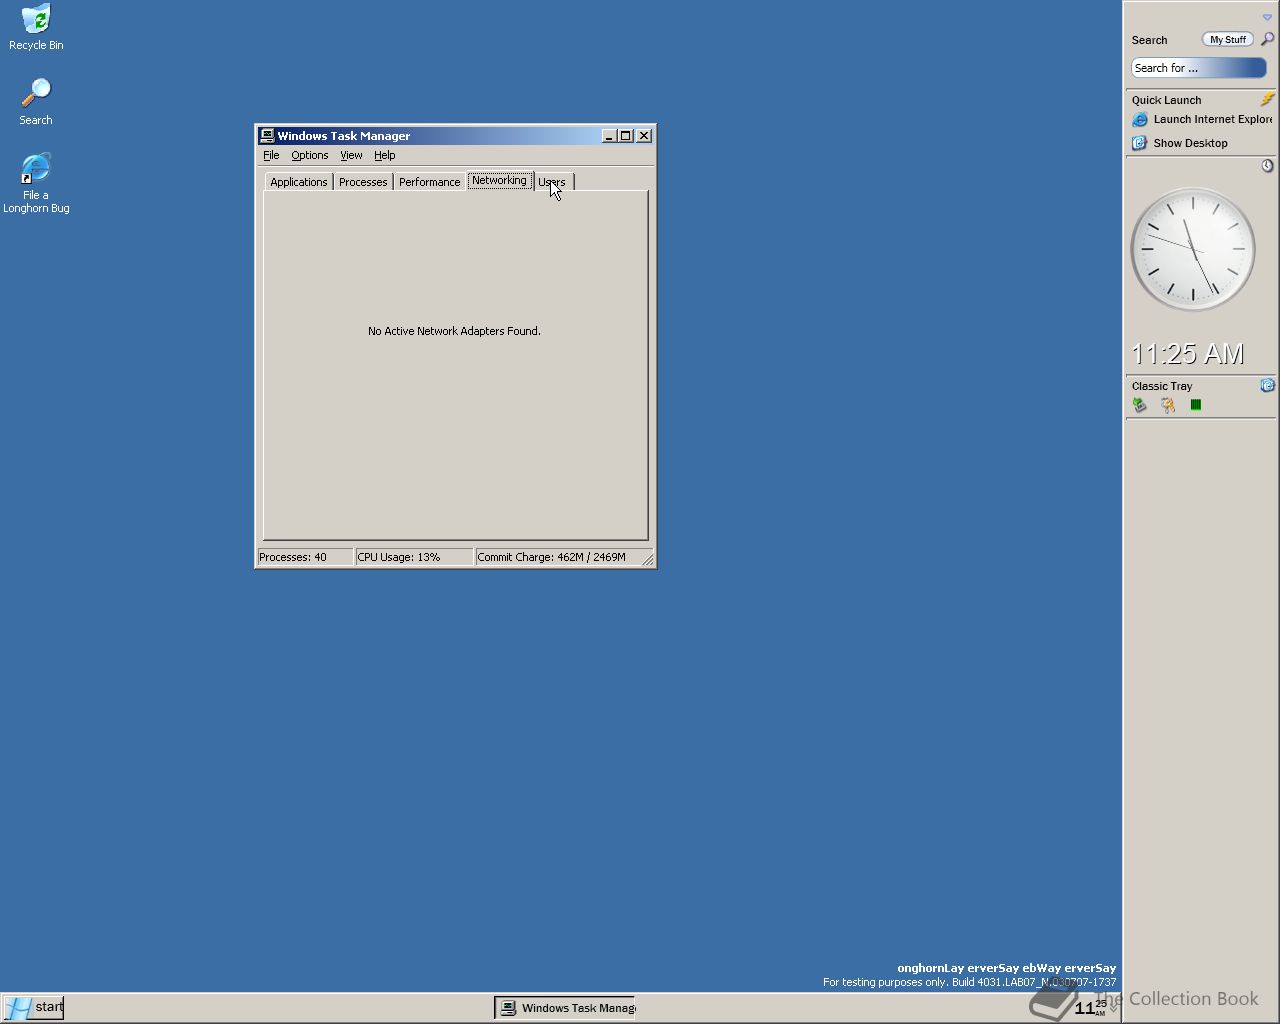Click the taskbar clock
This screenshot has height=1024, width=1280.
(1091, 1007)
